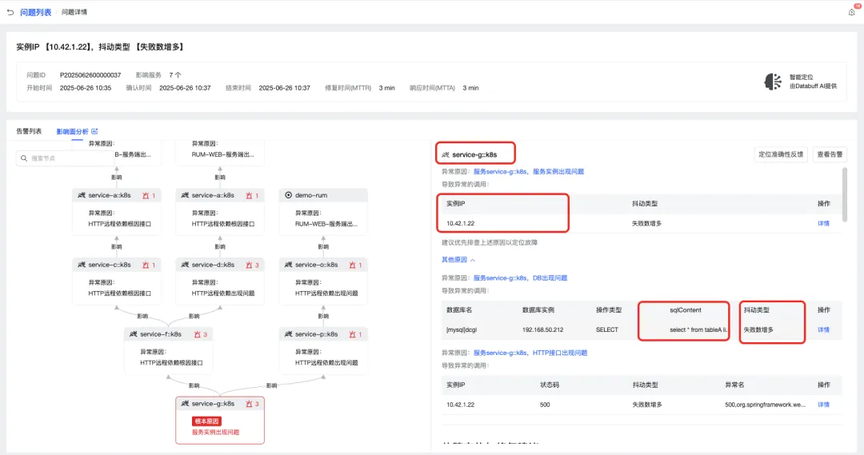This screenshot has height=455, width=864.
Task: Click the 查看告警 button
Action: (830, 154)
